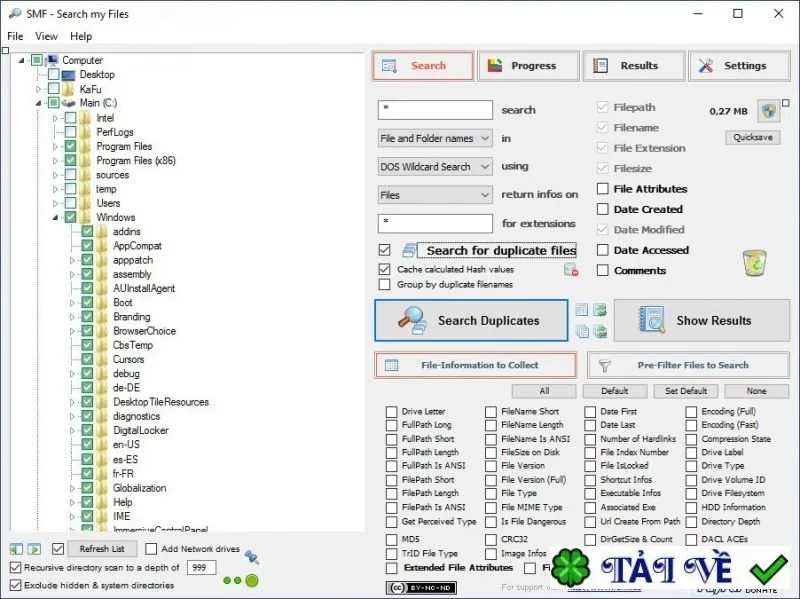
Task: Open the View menu
Action: (x=46, y=36)
